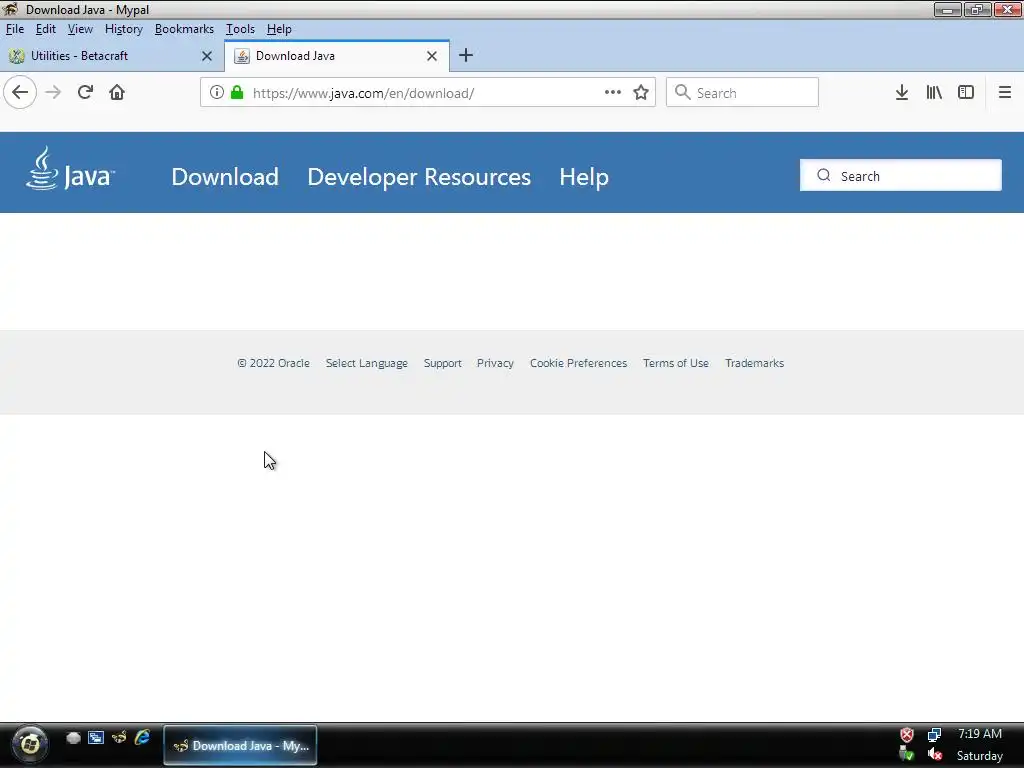Click the Download Java taskbar button
Screen dimensions: 1024x768
(x=240, y=745)
